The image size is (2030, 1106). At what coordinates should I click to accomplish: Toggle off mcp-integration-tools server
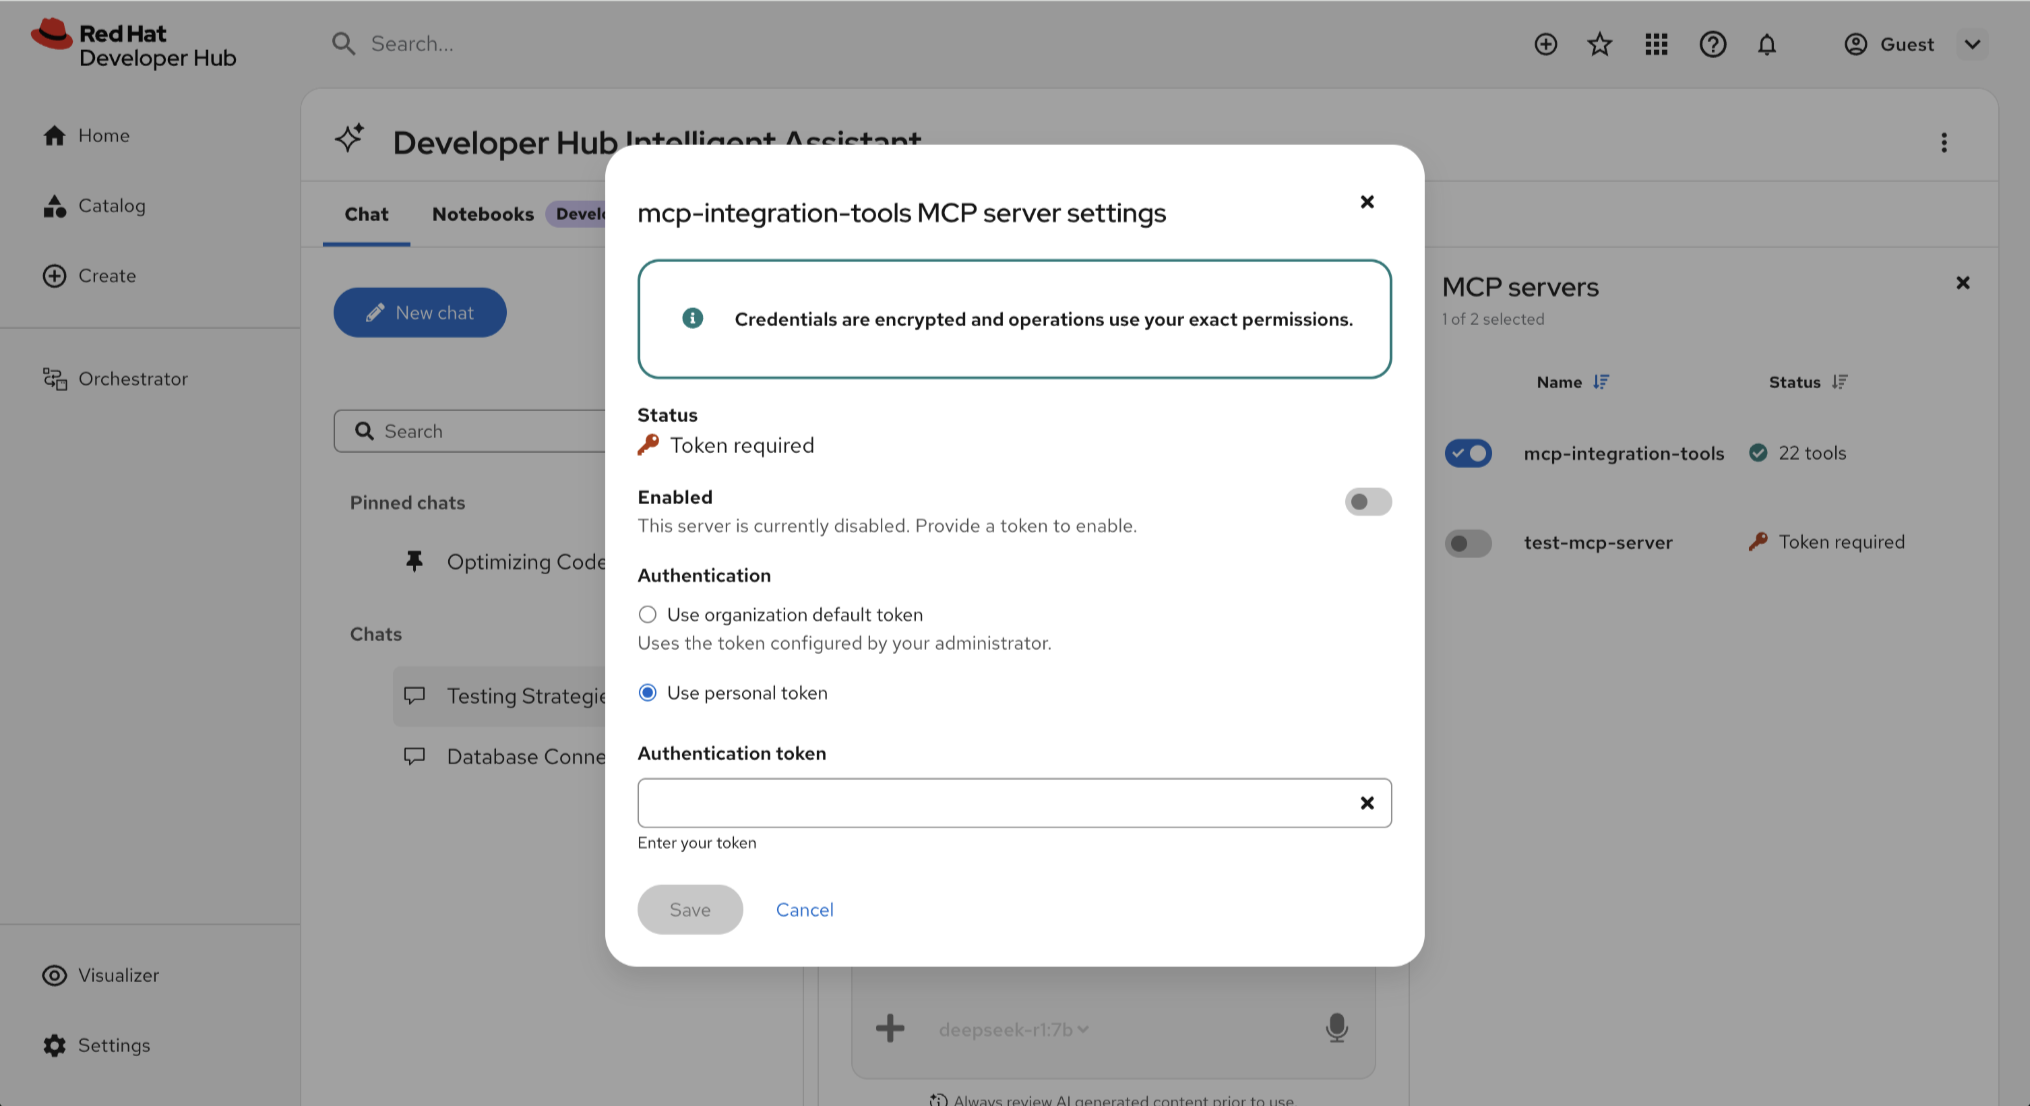[1468, 453]
